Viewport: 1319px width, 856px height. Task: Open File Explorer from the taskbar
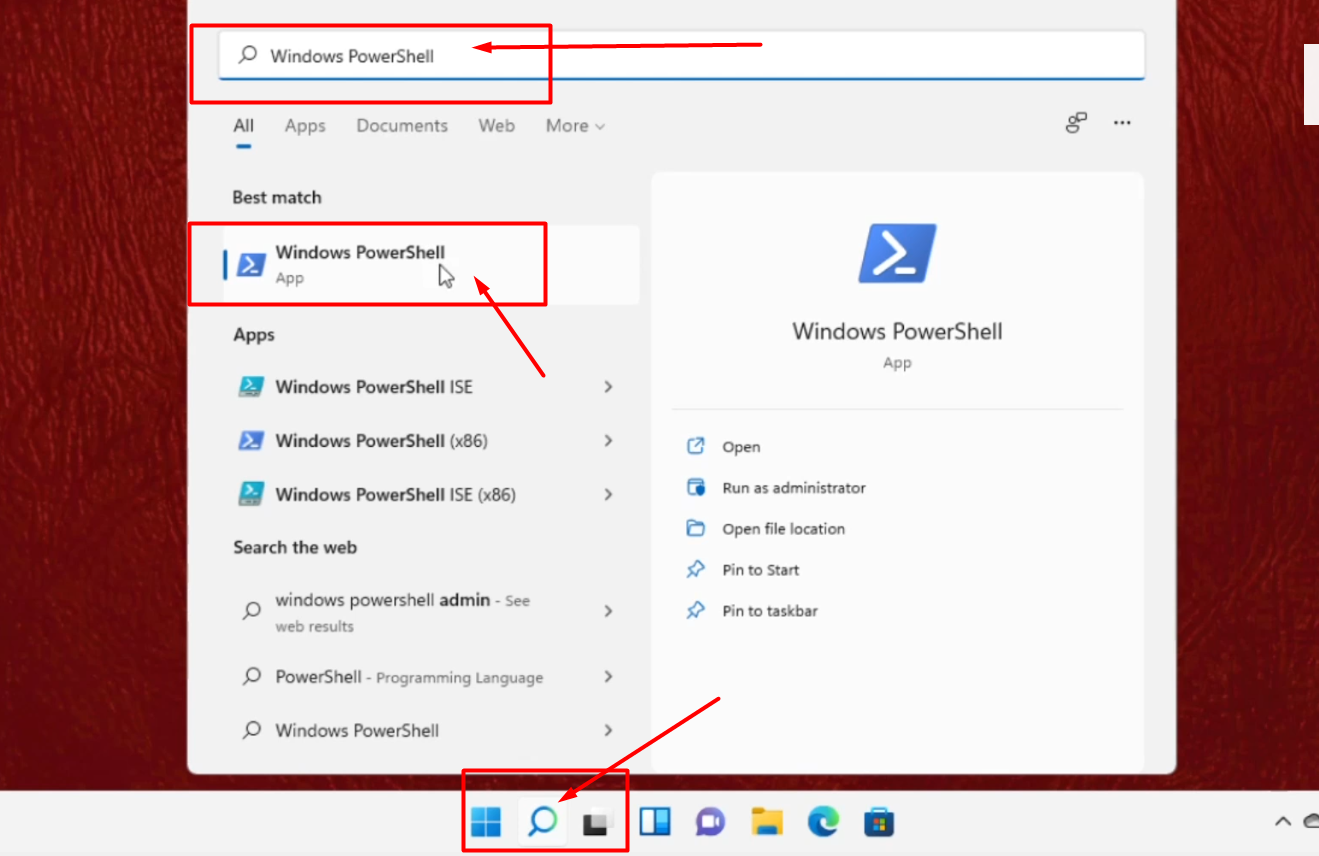pos(767,822)
